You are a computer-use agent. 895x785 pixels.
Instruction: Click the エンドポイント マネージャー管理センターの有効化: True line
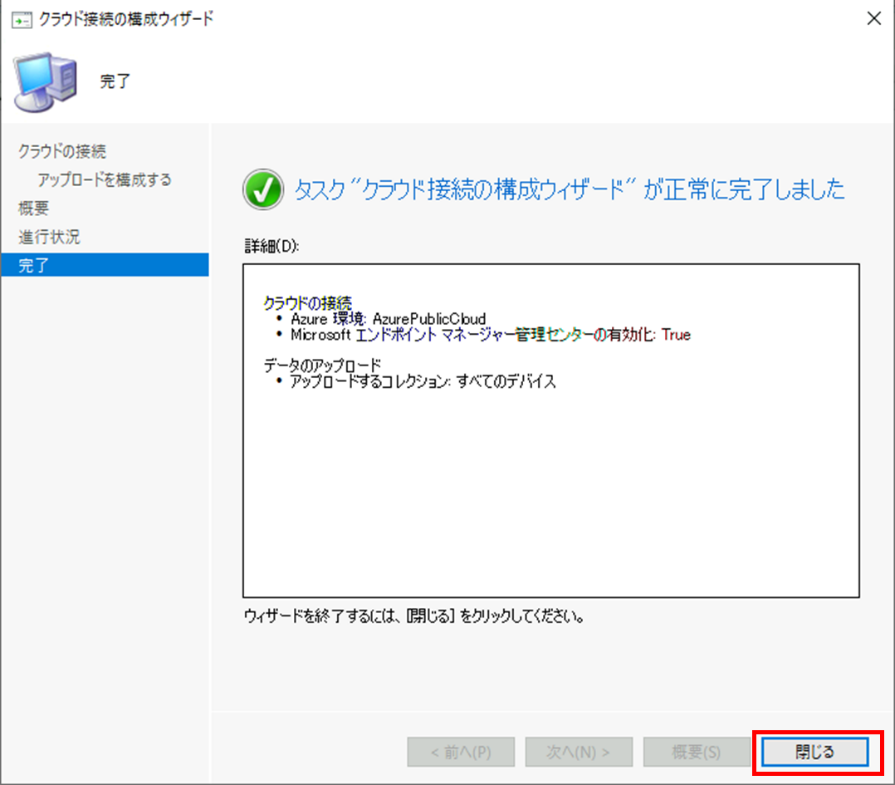pos(491,335)
